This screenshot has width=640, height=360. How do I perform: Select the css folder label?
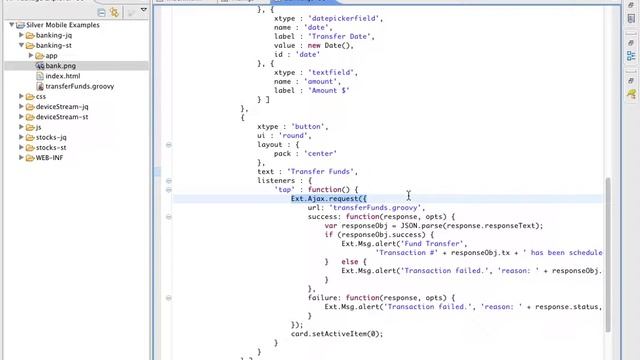pyautogui.click(x=41, y=96)
